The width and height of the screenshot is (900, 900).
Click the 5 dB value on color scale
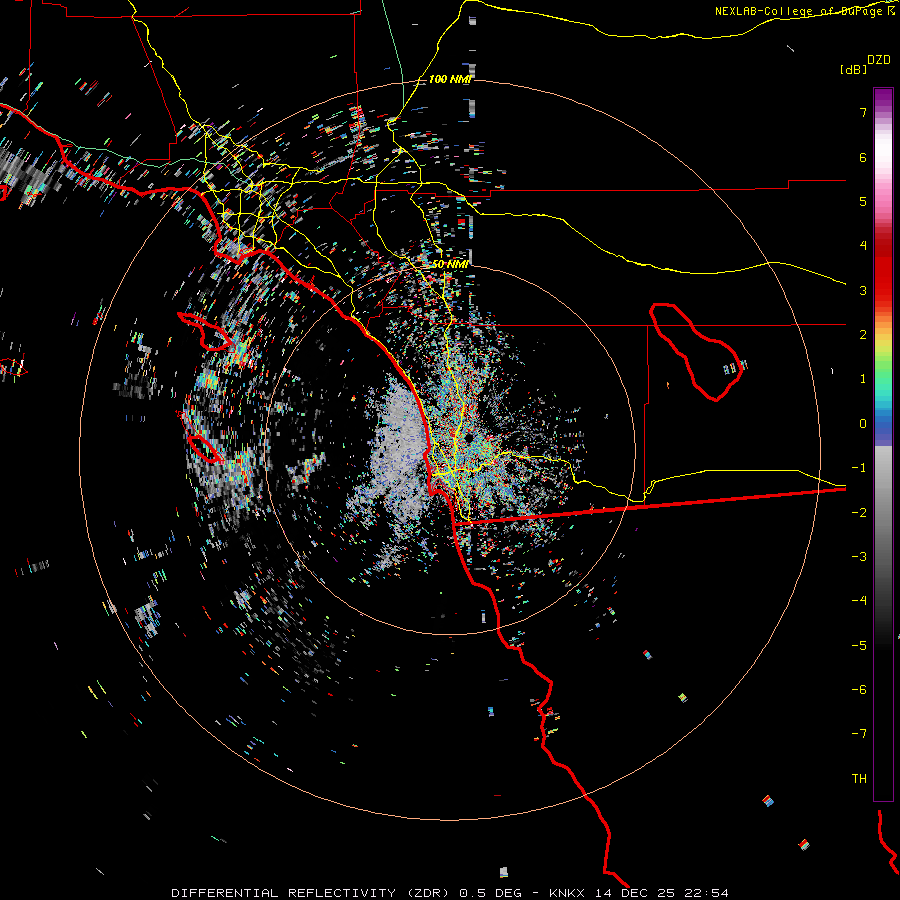coord(863,201)
